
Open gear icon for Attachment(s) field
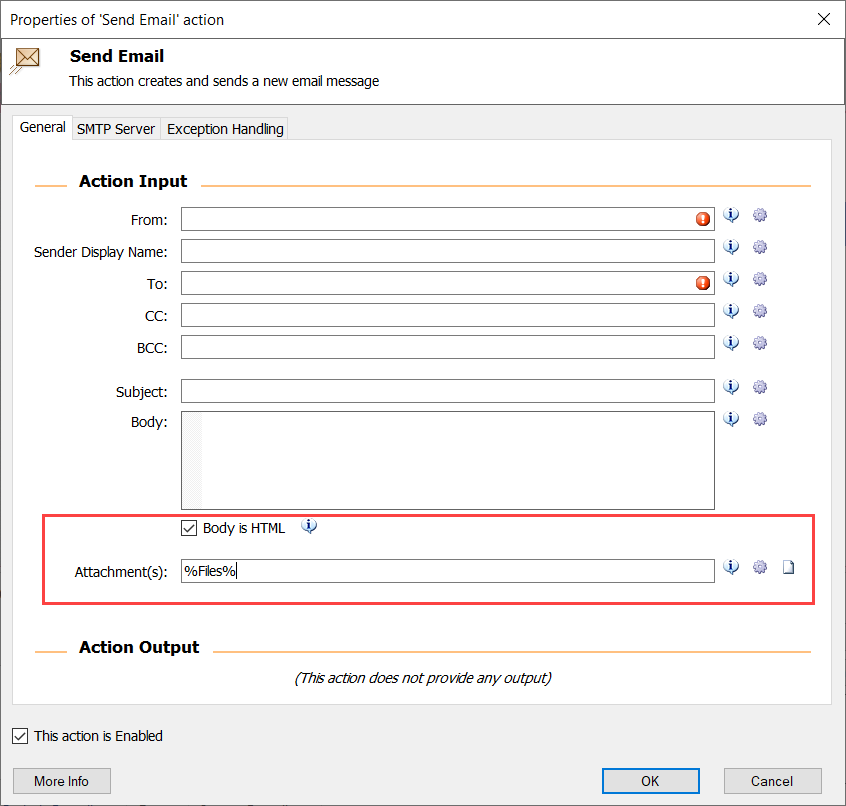760,567
